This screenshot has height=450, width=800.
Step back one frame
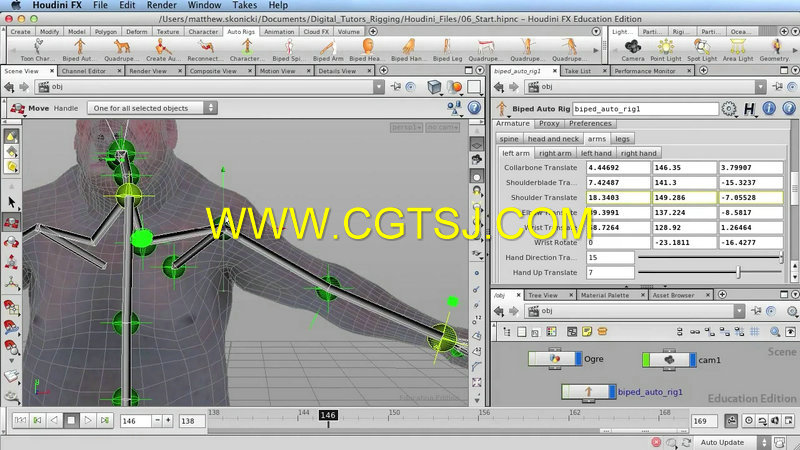[54, 420]
